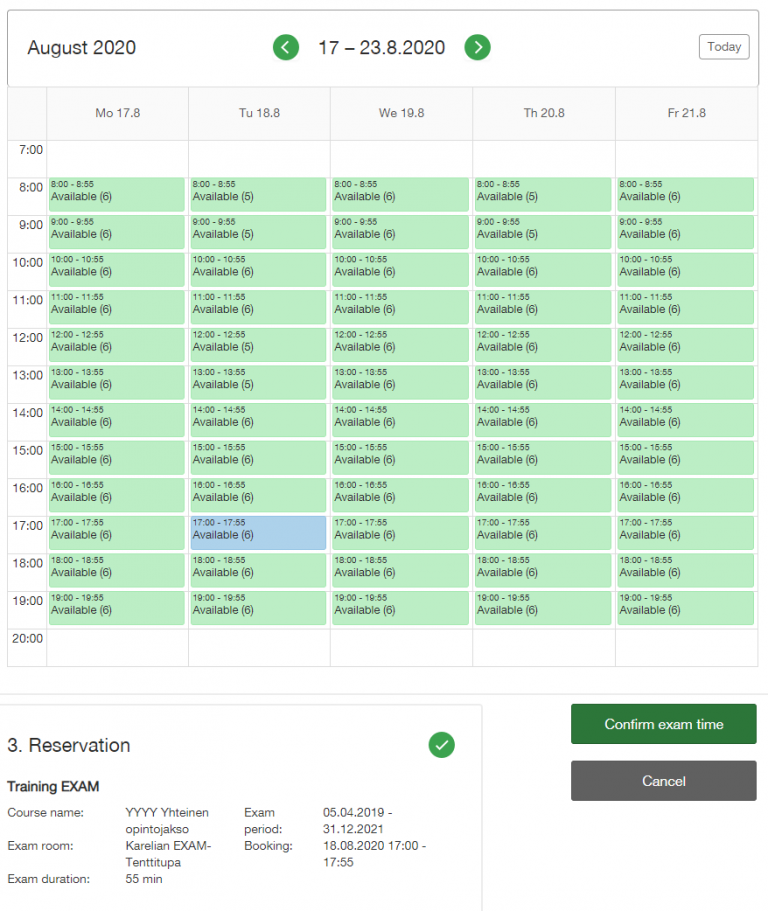Choose Monday 19:00 - 19:55 slot
Image resolution: width=768 pixels, height=911 pixels.
pos(116,607)
